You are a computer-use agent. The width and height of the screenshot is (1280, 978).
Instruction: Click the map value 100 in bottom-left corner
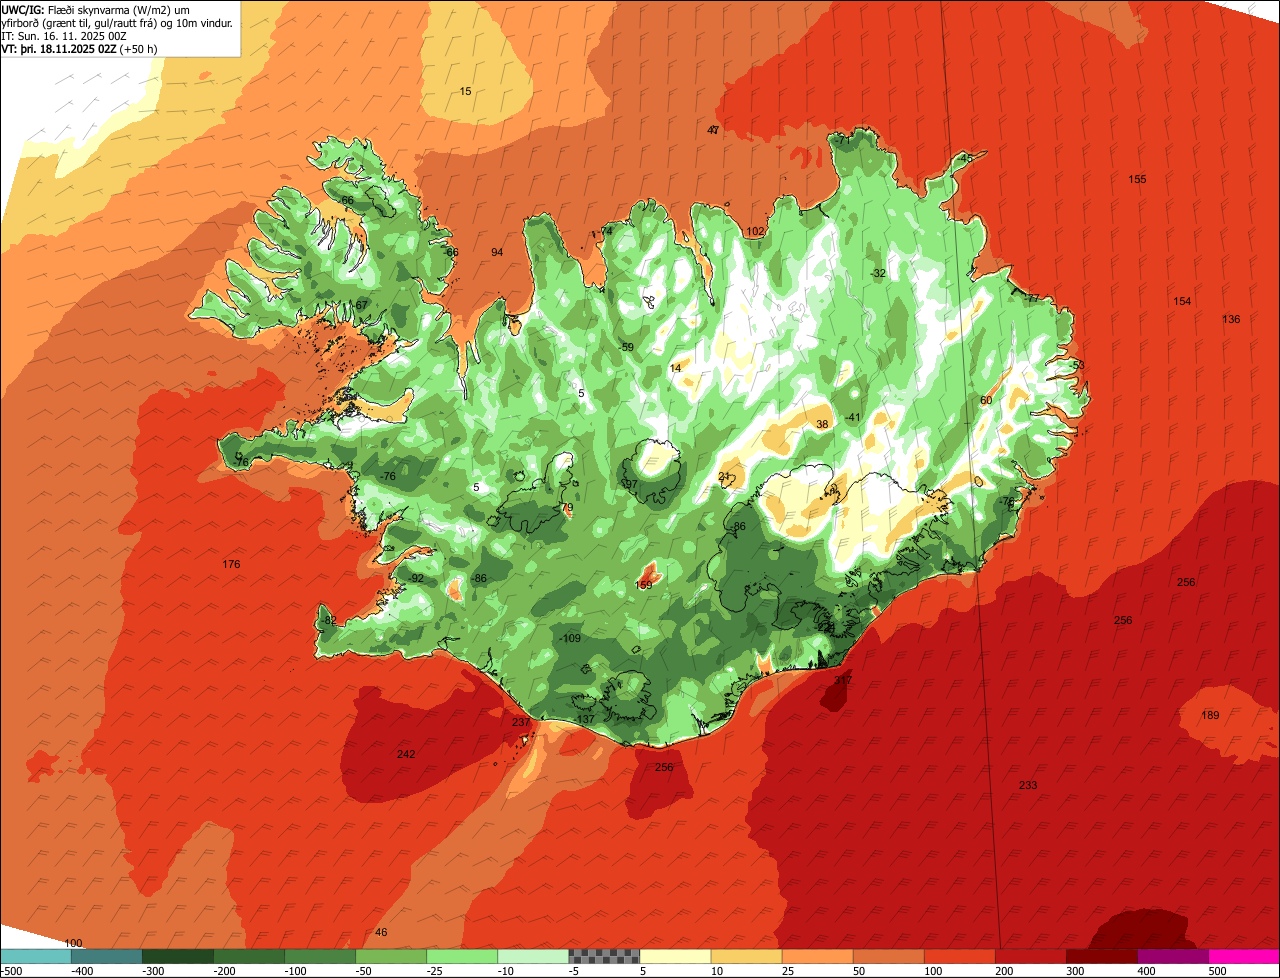click(x=73, y=943)
